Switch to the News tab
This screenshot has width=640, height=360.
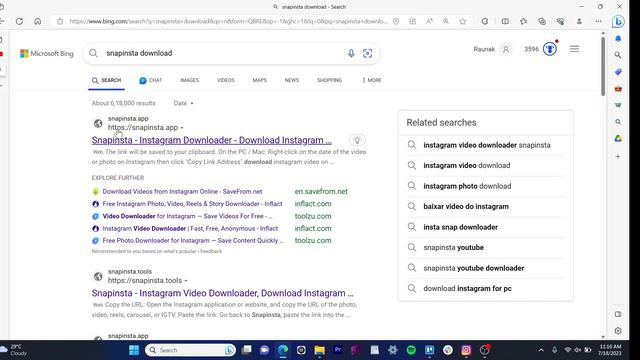(292, 80)
